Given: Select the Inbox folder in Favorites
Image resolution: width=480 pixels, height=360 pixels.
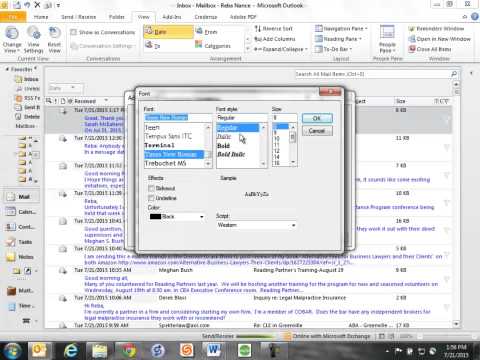Looking at the screenshot, I should coord(27,79).
